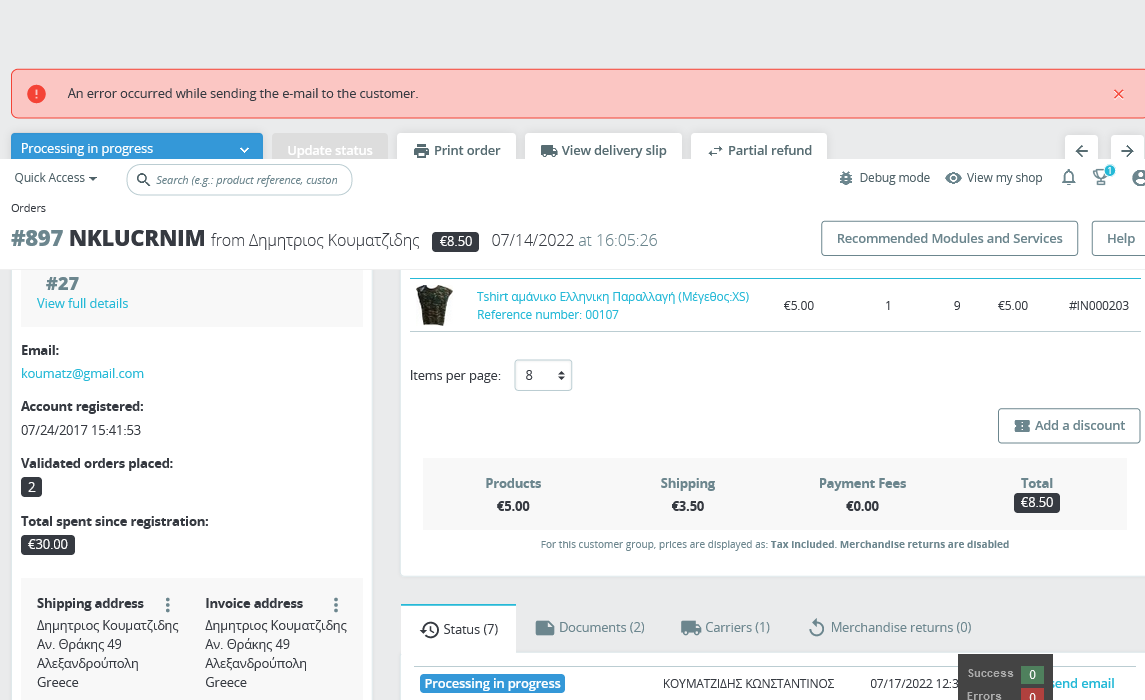Click the Shipping €3.50 amount
This screenshot has width=1145, height=700.
tap(687, 507)
